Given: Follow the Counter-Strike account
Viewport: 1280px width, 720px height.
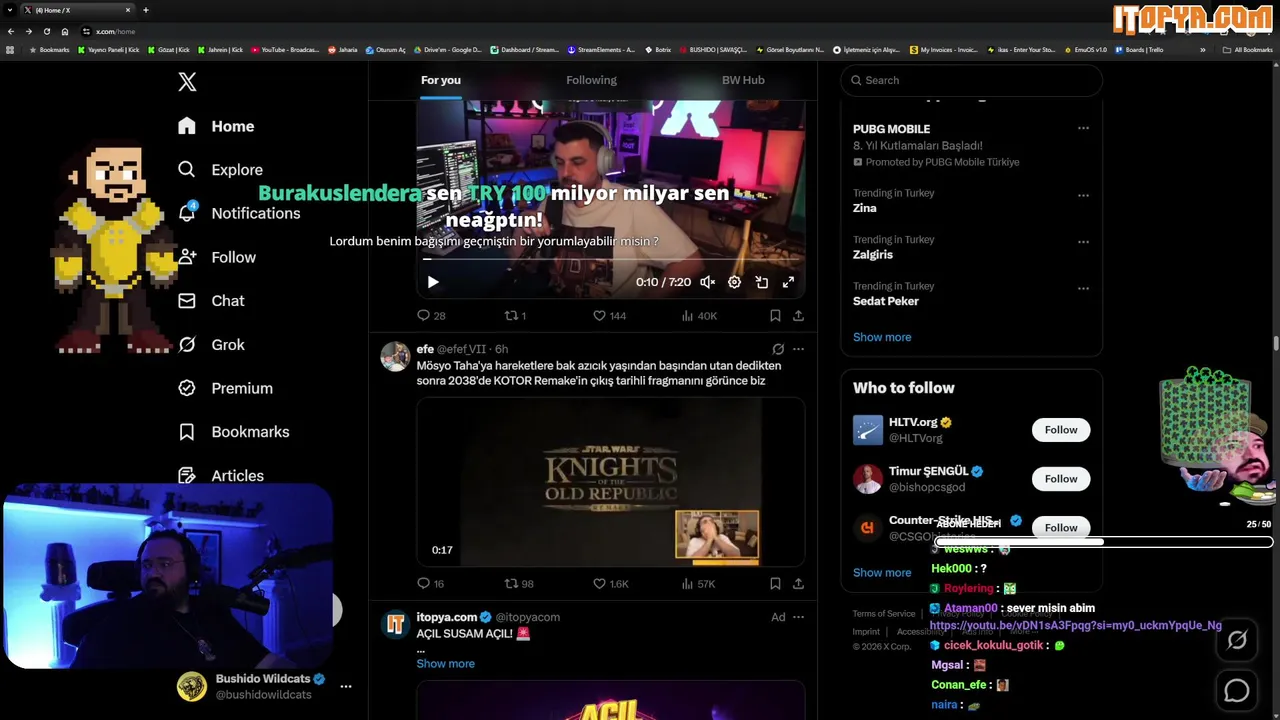Looking at the screenshot, I should point(1061,527).
